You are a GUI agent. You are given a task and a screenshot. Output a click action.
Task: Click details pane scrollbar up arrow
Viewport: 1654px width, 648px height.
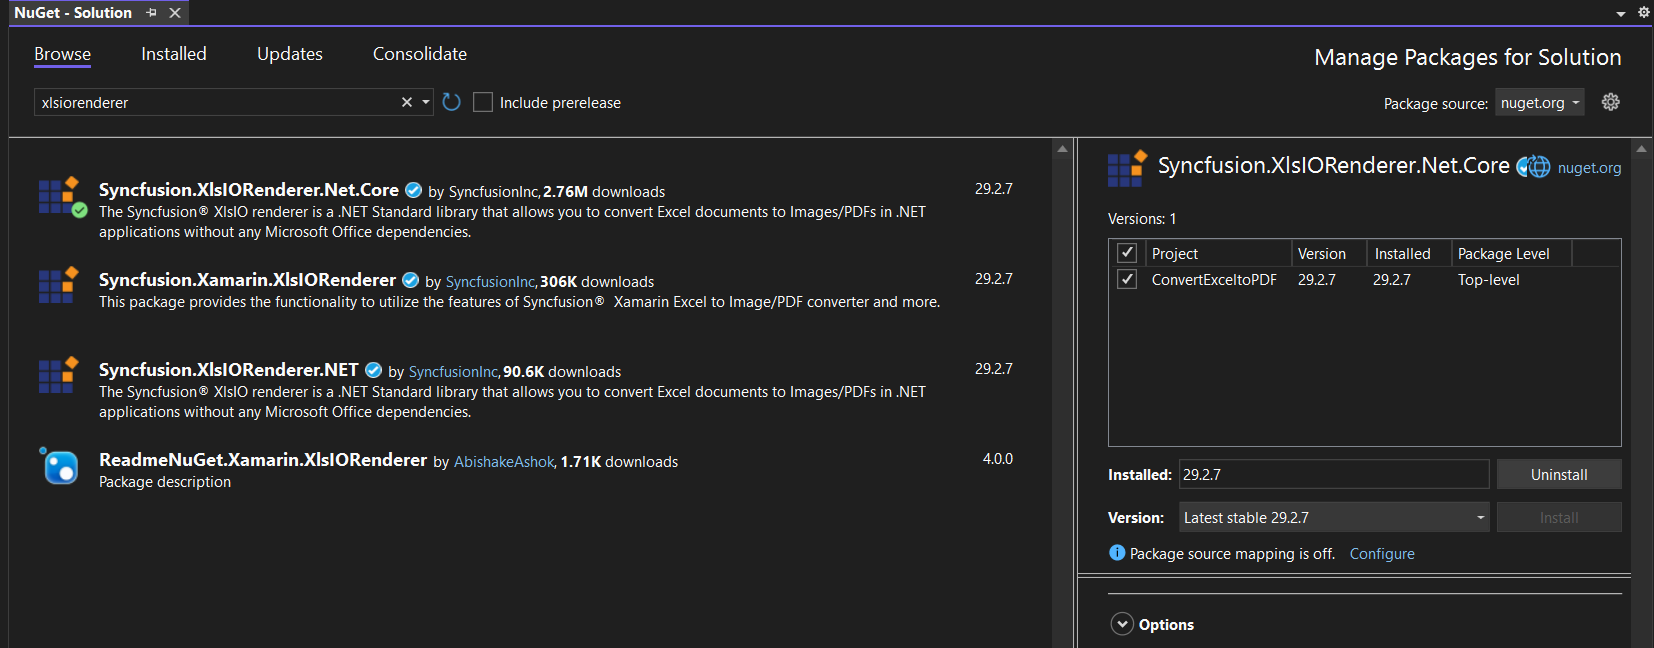click(x=1641, y=148)
